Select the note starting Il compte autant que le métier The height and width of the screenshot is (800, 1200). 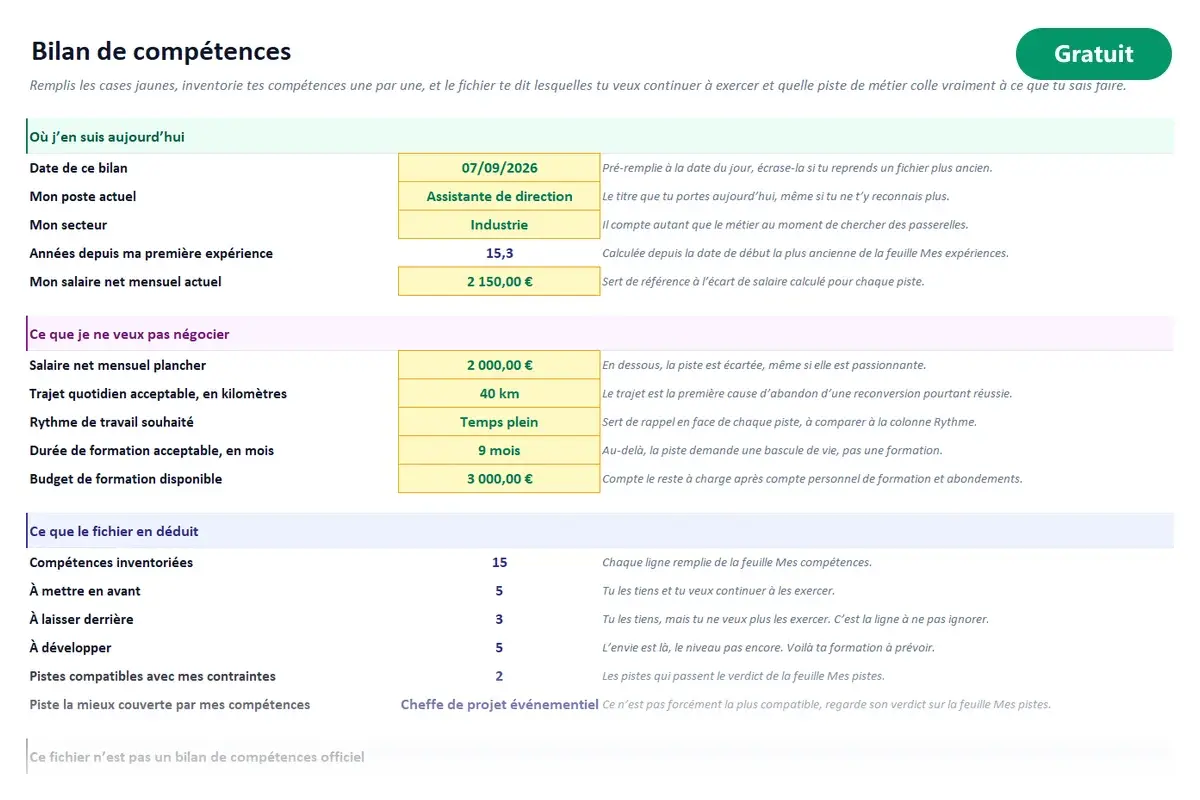785,225
